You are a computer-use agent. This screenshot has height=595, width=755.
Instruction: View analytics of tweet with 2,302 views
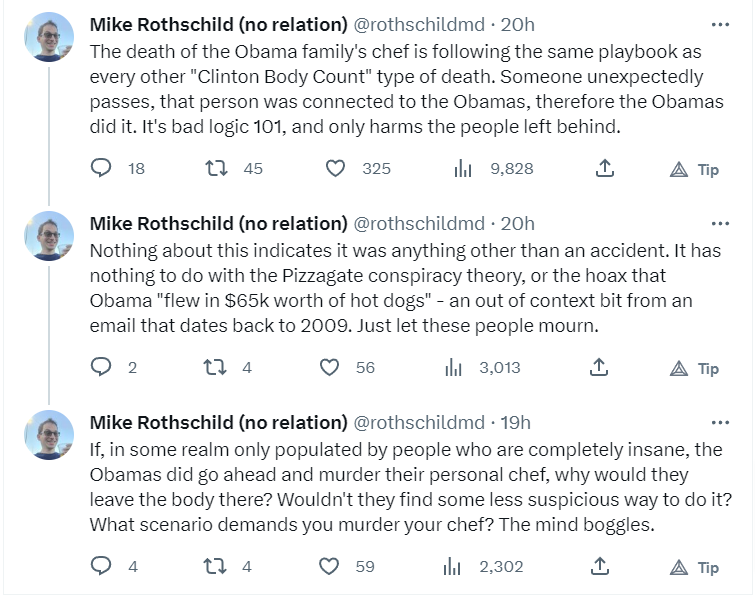[452, 567]
